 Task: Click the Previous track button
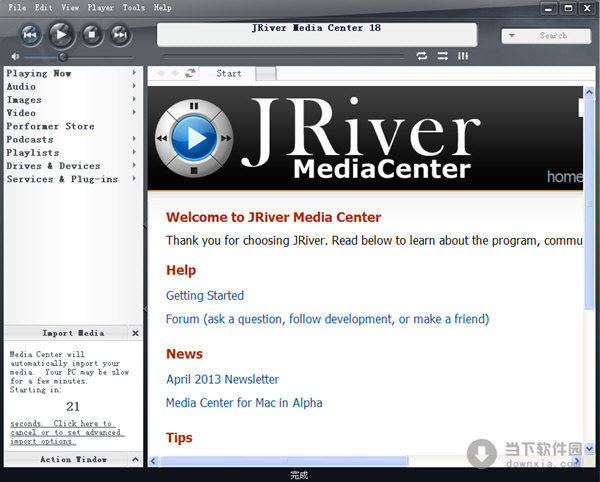(31, 35)
